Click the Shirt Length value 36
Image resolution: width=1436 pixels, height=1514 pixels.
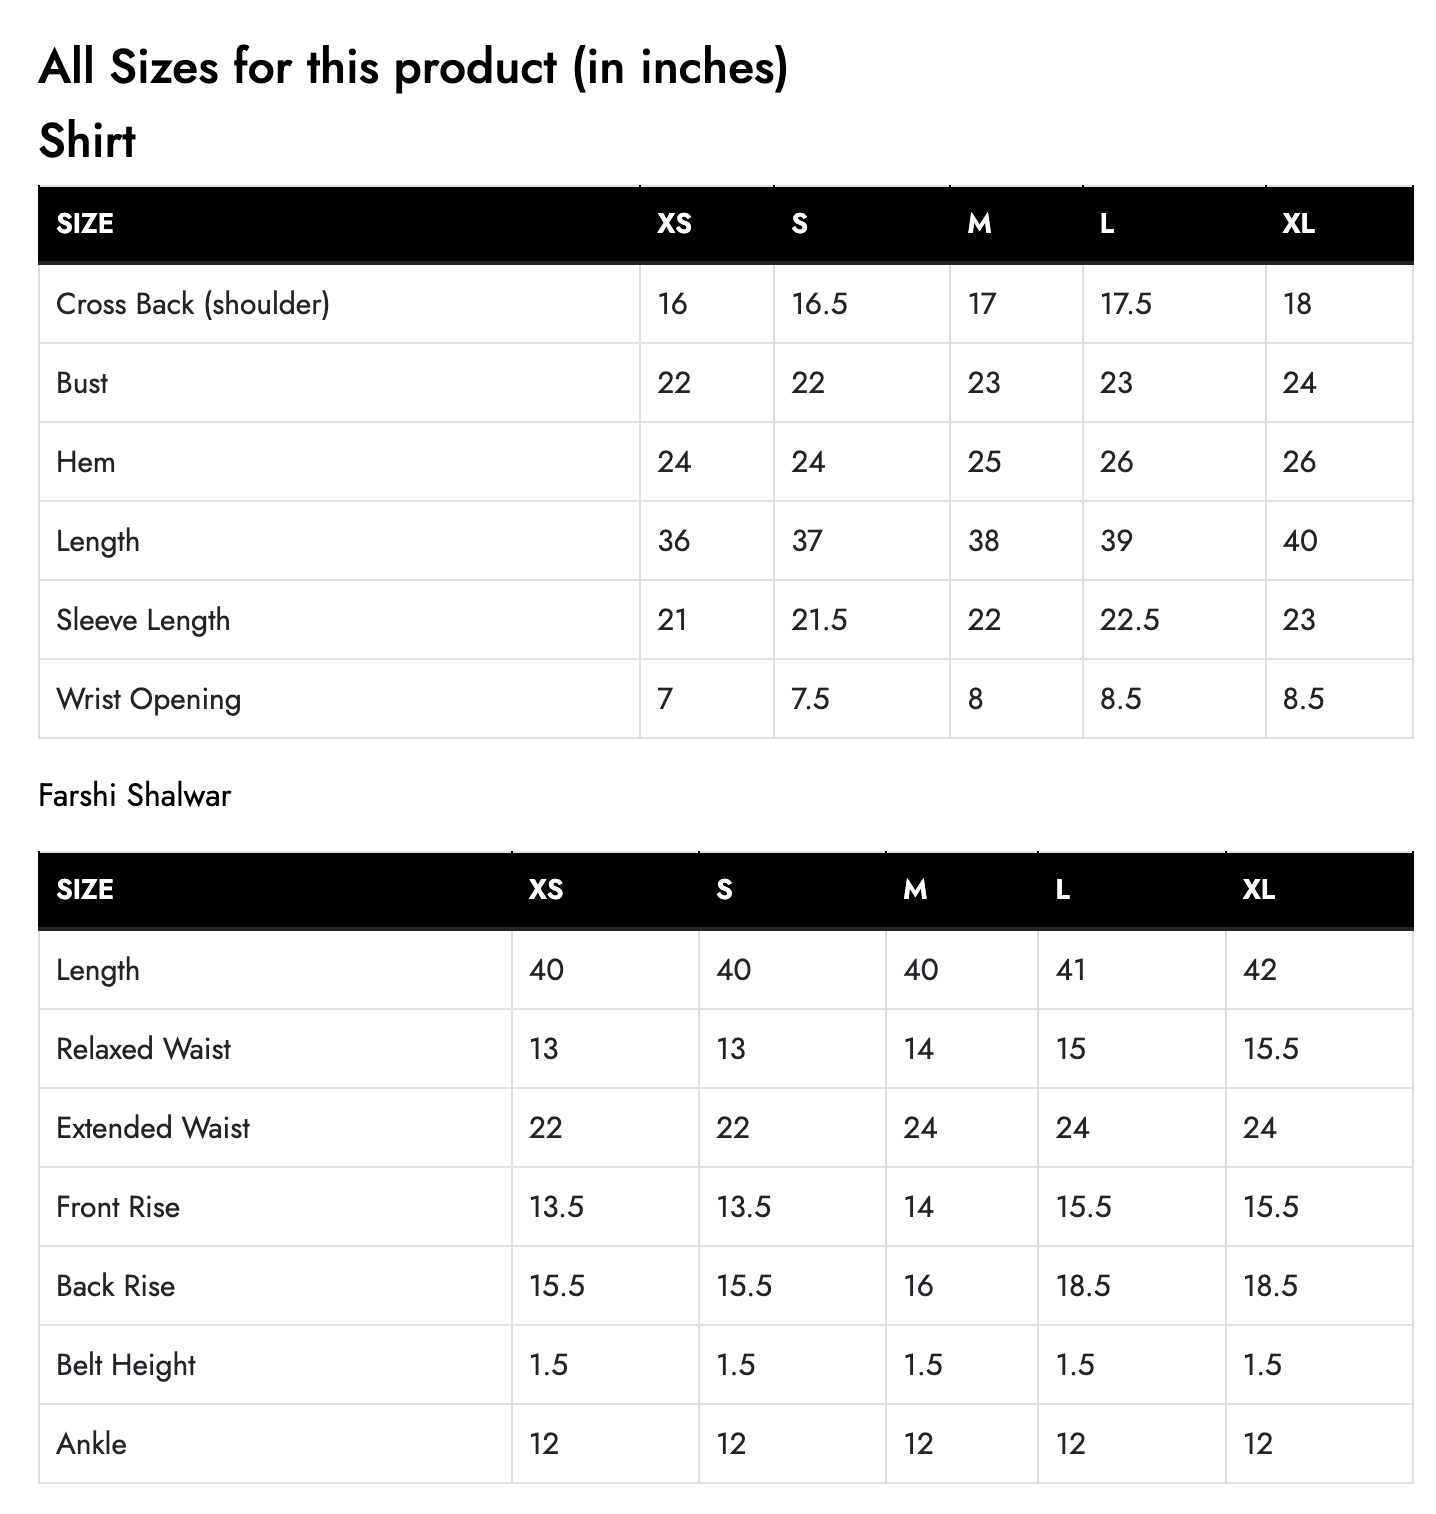pyautogui.click(x=674, y=540)
